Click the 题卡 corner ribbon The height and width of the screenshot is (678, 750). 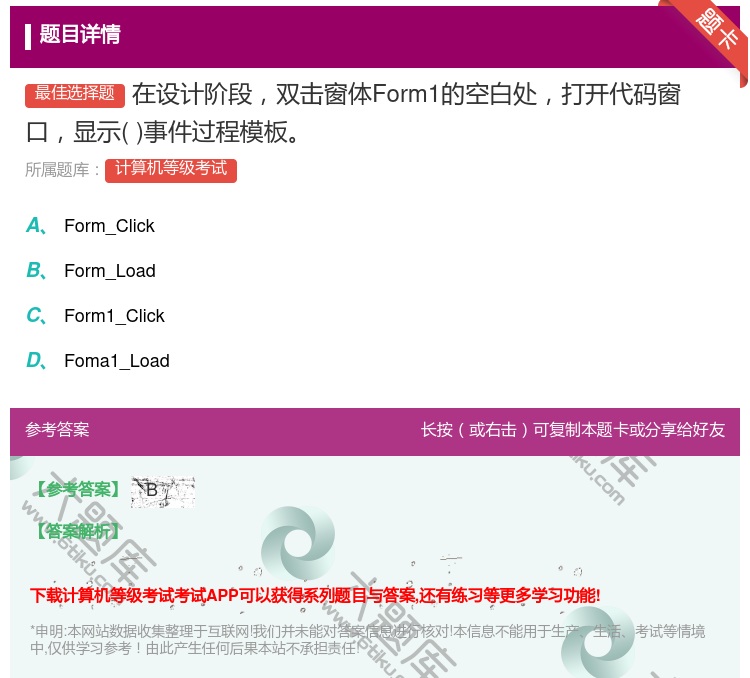point(717,29)
